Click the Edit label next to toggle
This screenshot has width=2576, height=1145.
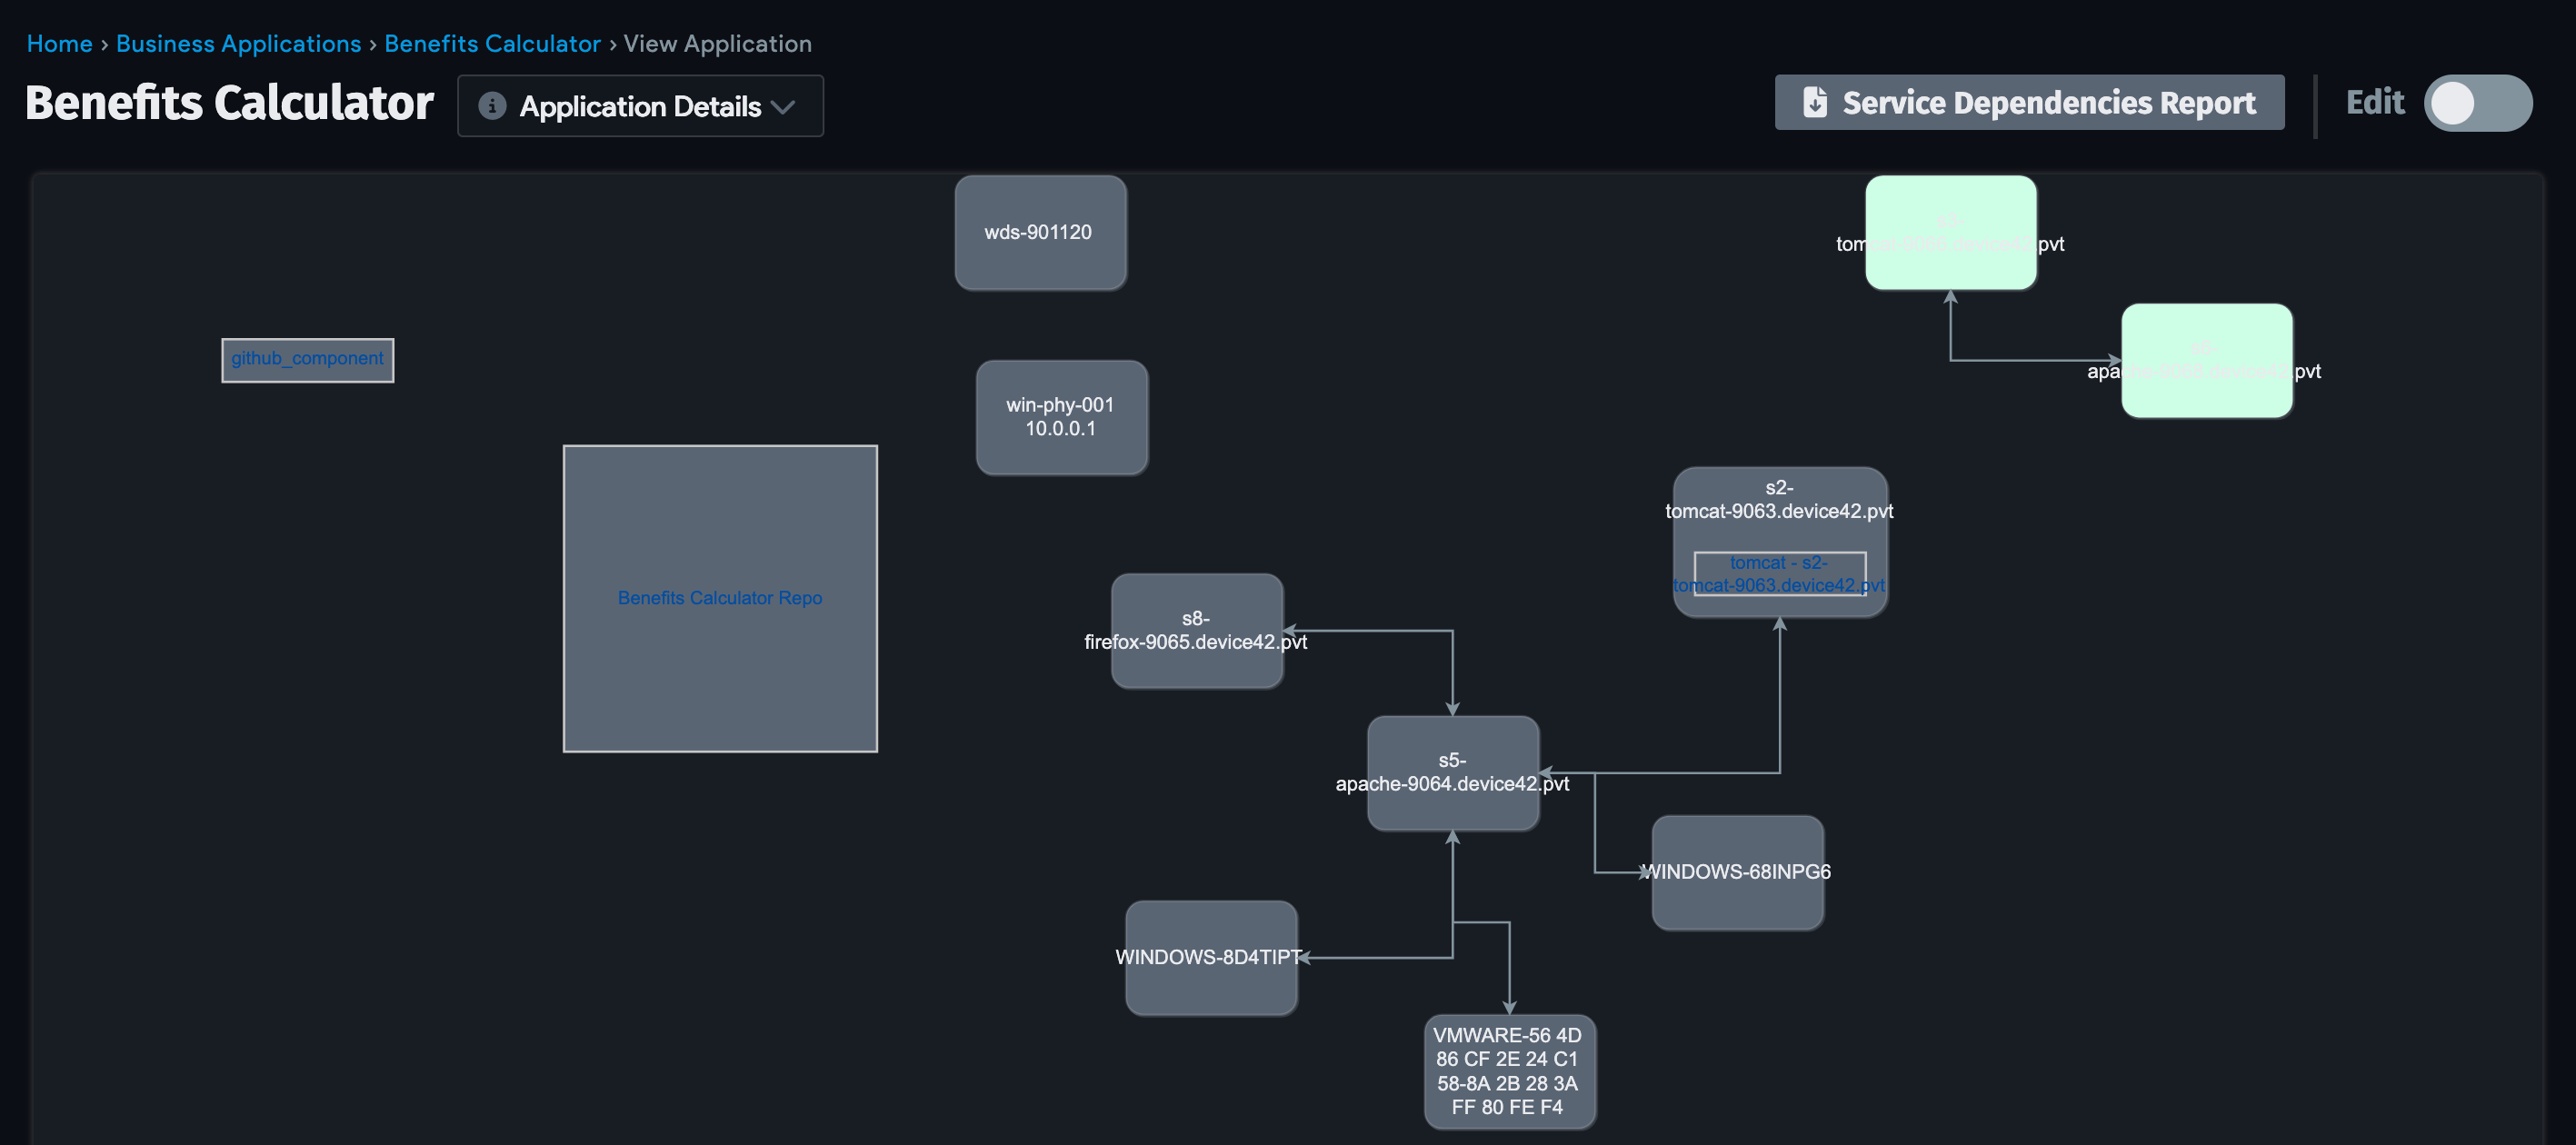click(2375, 102)
